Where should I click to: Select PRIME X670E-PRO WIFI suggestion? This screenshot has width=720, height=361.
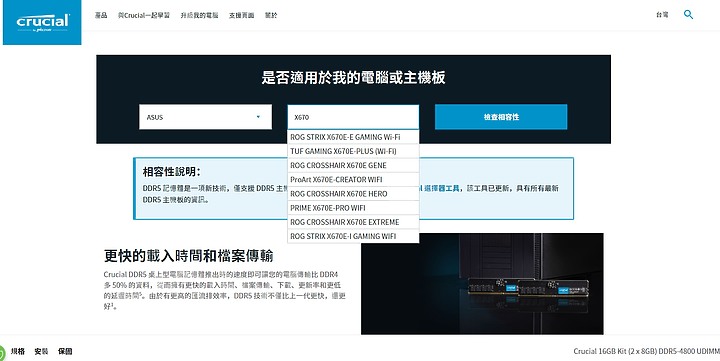click(353, 208)
